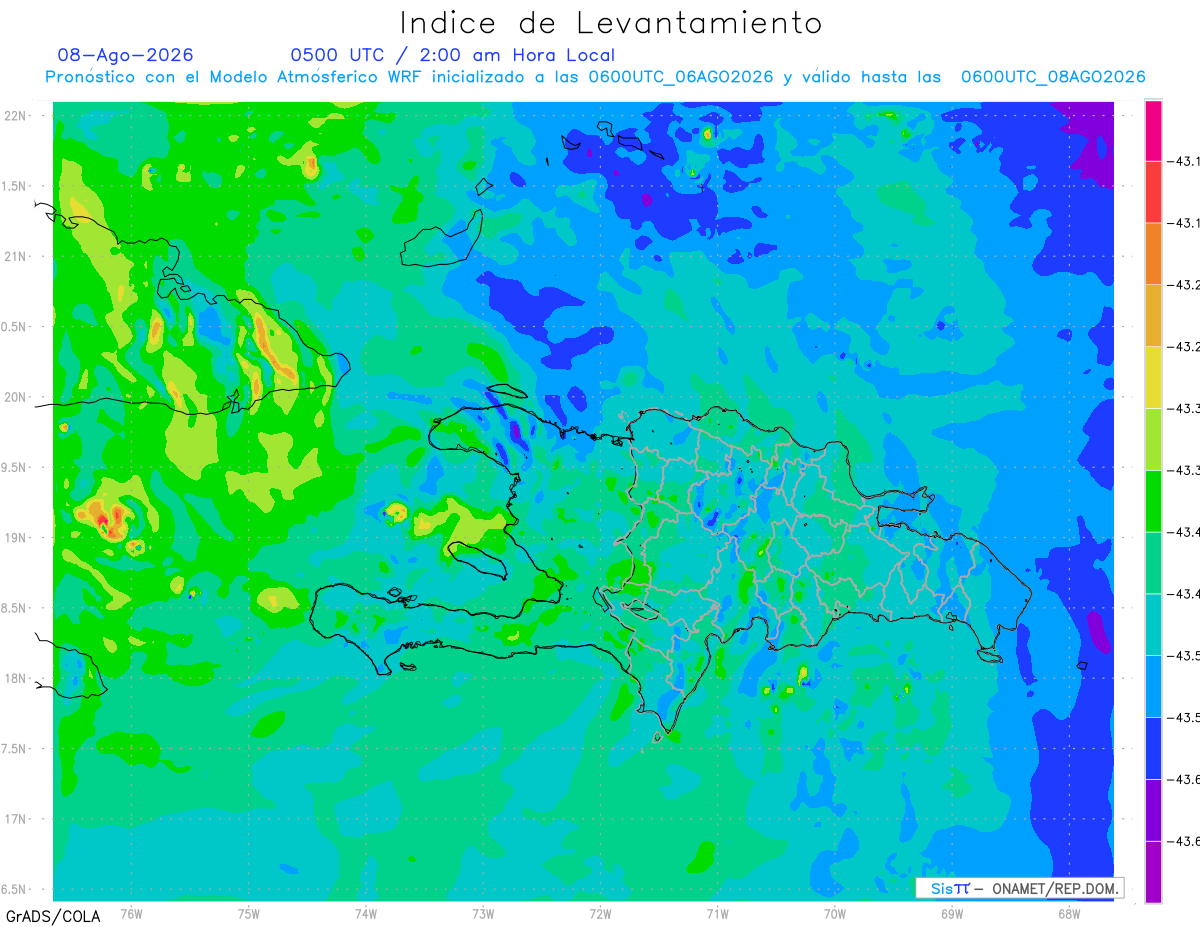Click the "70W" longitude label

point(835,914)
